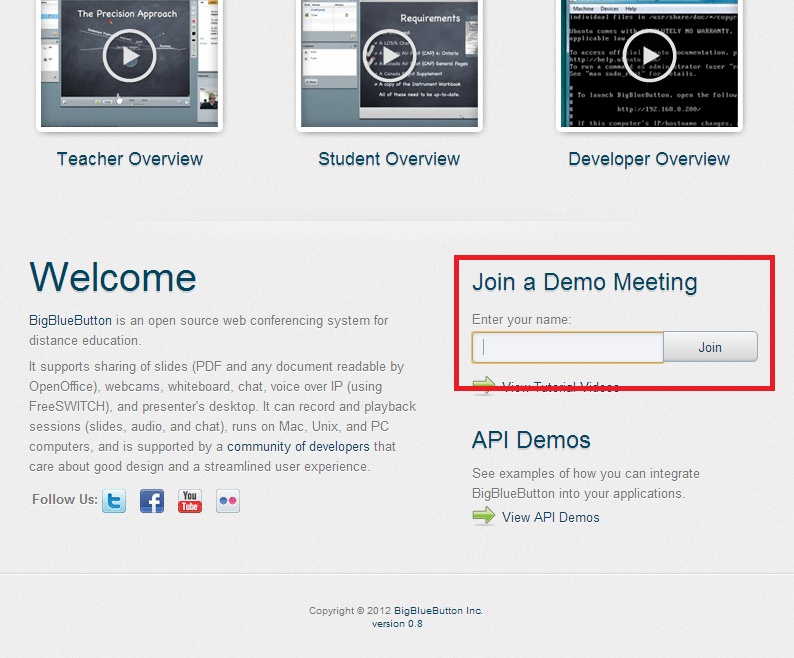Open the Flickr follow icon

point(228,501)
